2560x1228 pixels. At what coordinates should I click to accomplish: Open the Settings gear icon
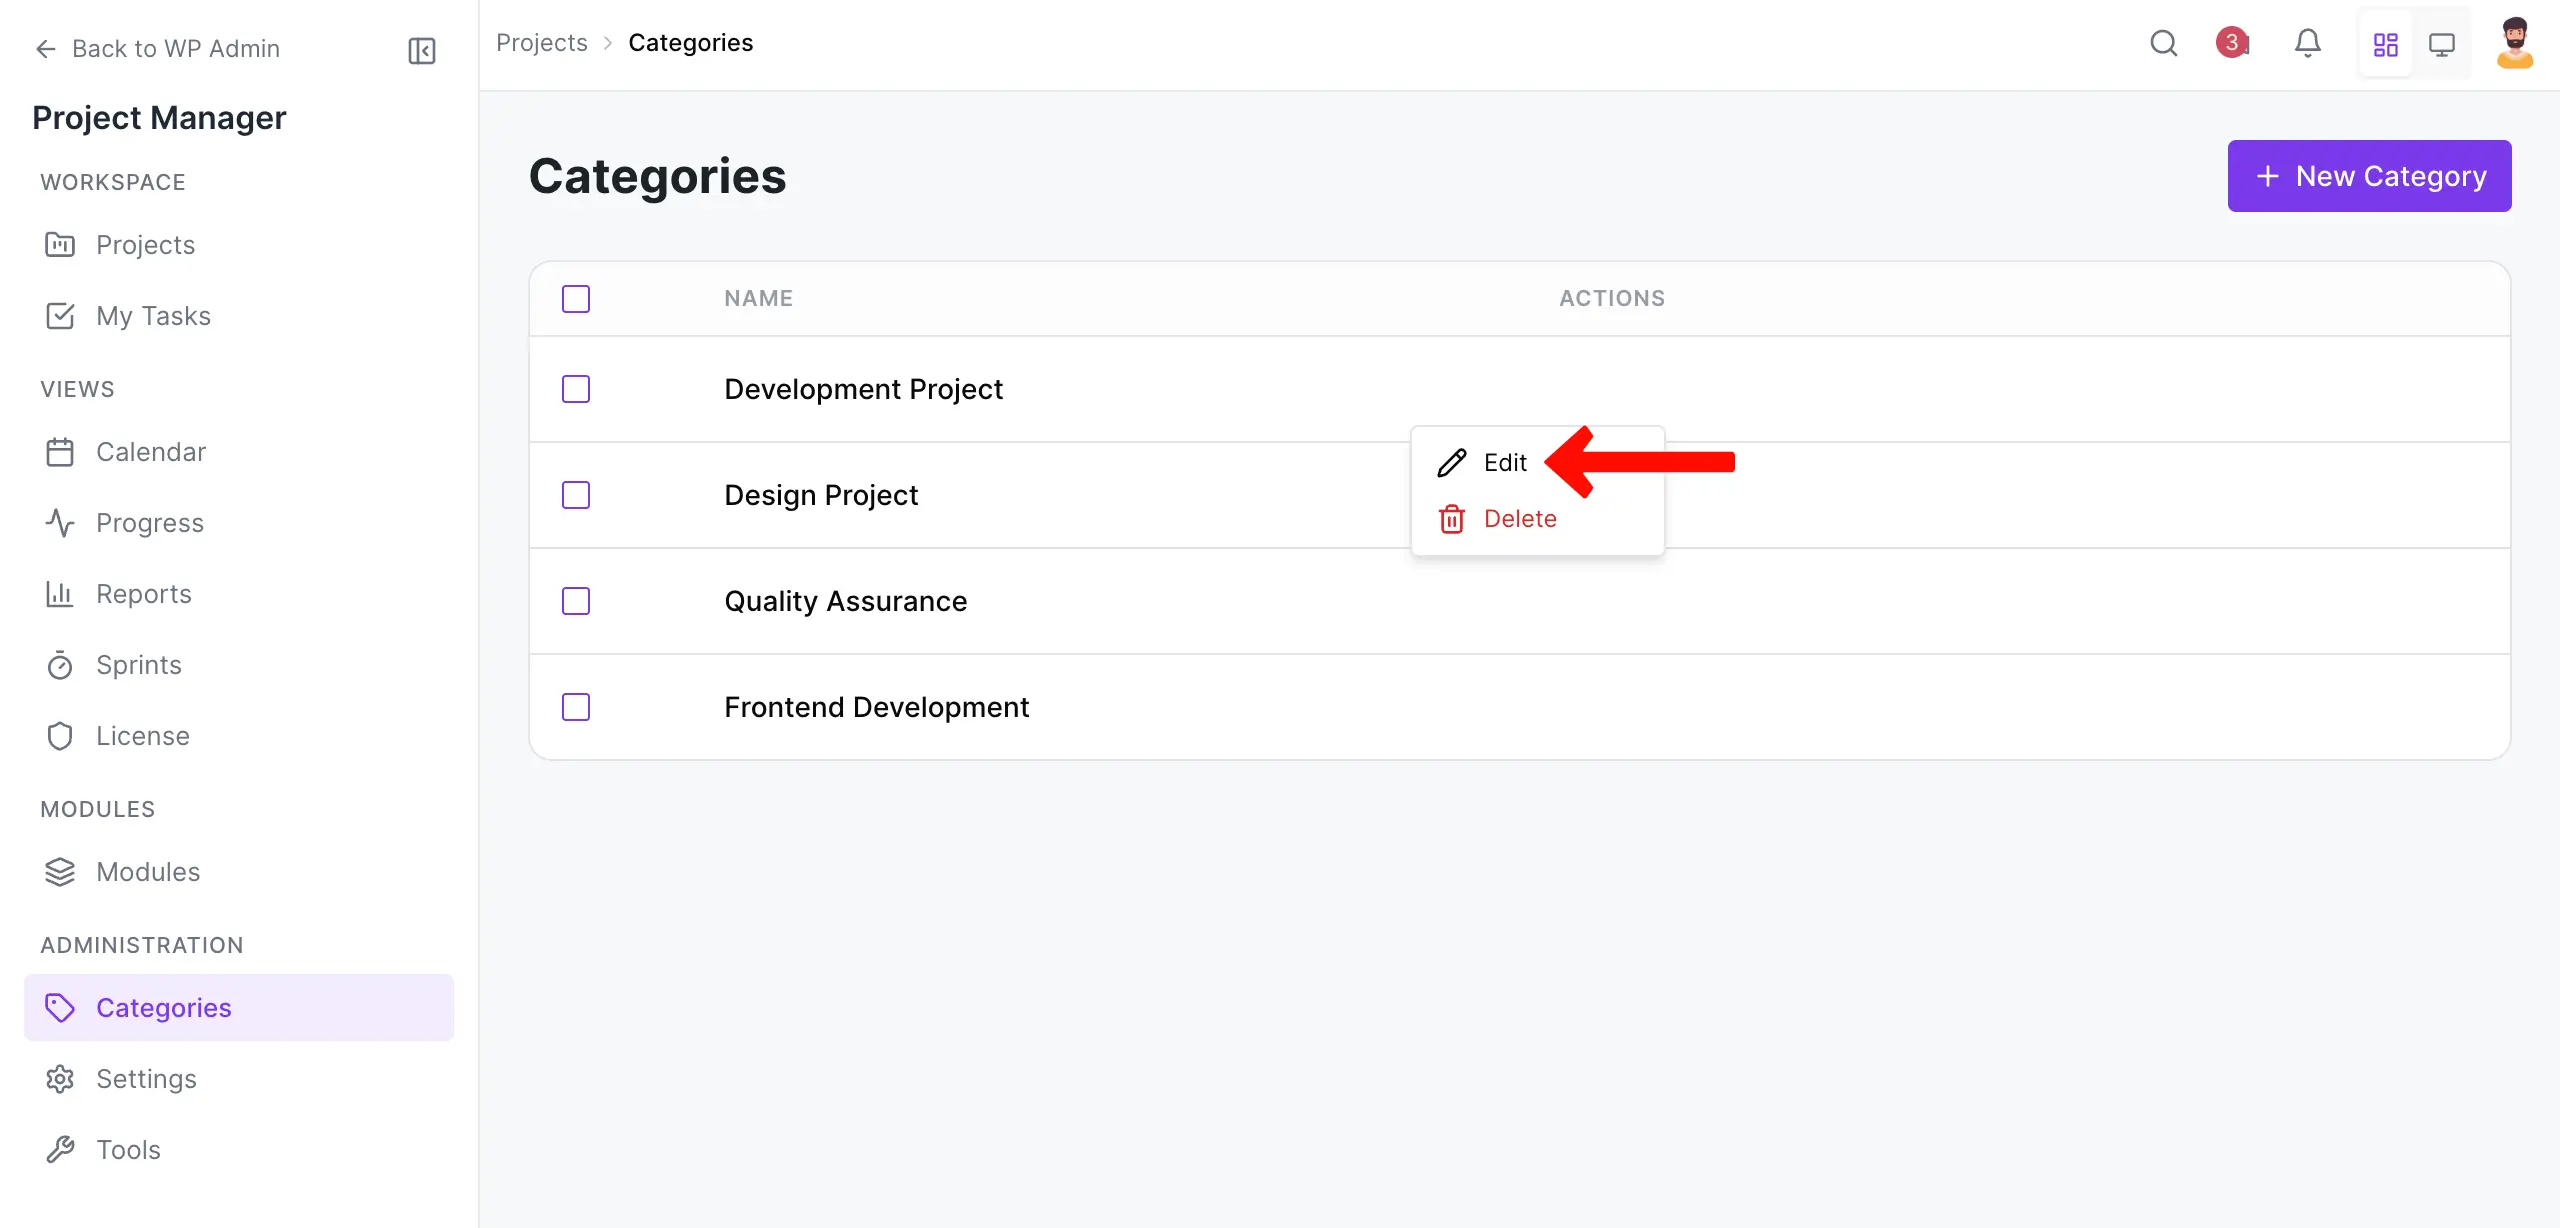pos(60,1078)
